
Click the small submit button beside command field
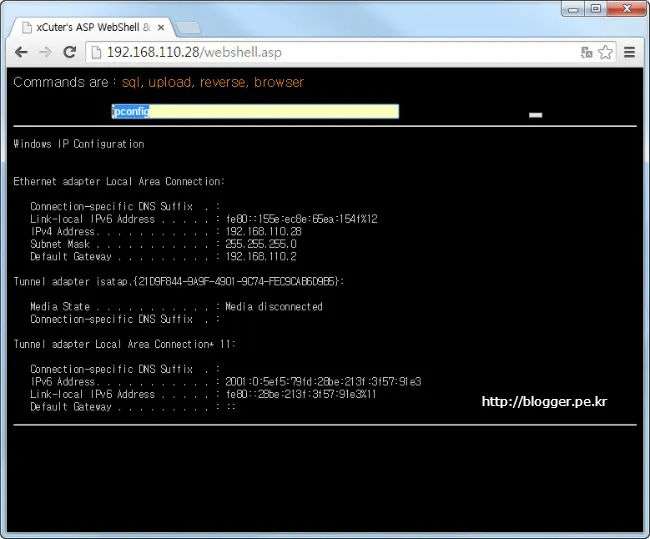pyautogui.click(x=535, y=115)
